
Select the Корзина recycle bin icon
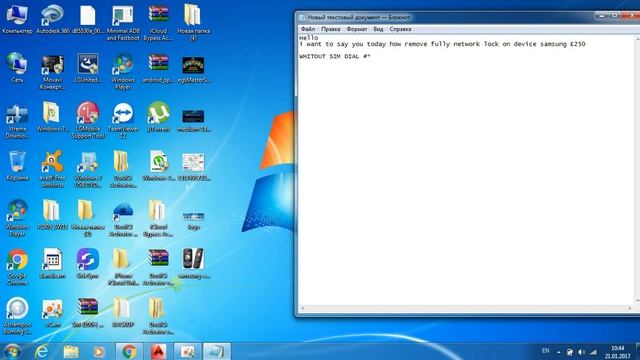[x=17, y=165]
